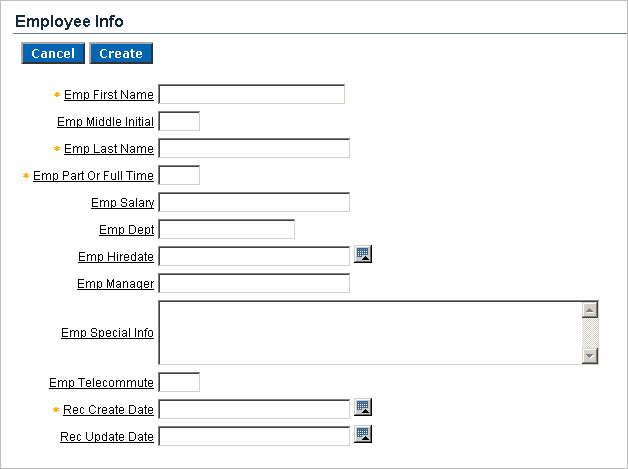Click the Emp Hiredate label link
628x469 pixels.
pos(116,257)
